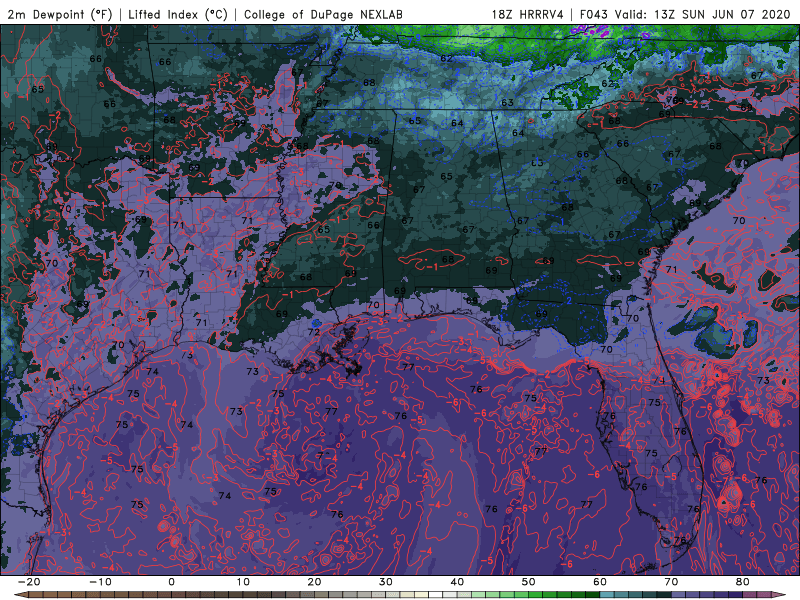Click the '18Z HRRRV4' model run label

click(x=528, y=14)
